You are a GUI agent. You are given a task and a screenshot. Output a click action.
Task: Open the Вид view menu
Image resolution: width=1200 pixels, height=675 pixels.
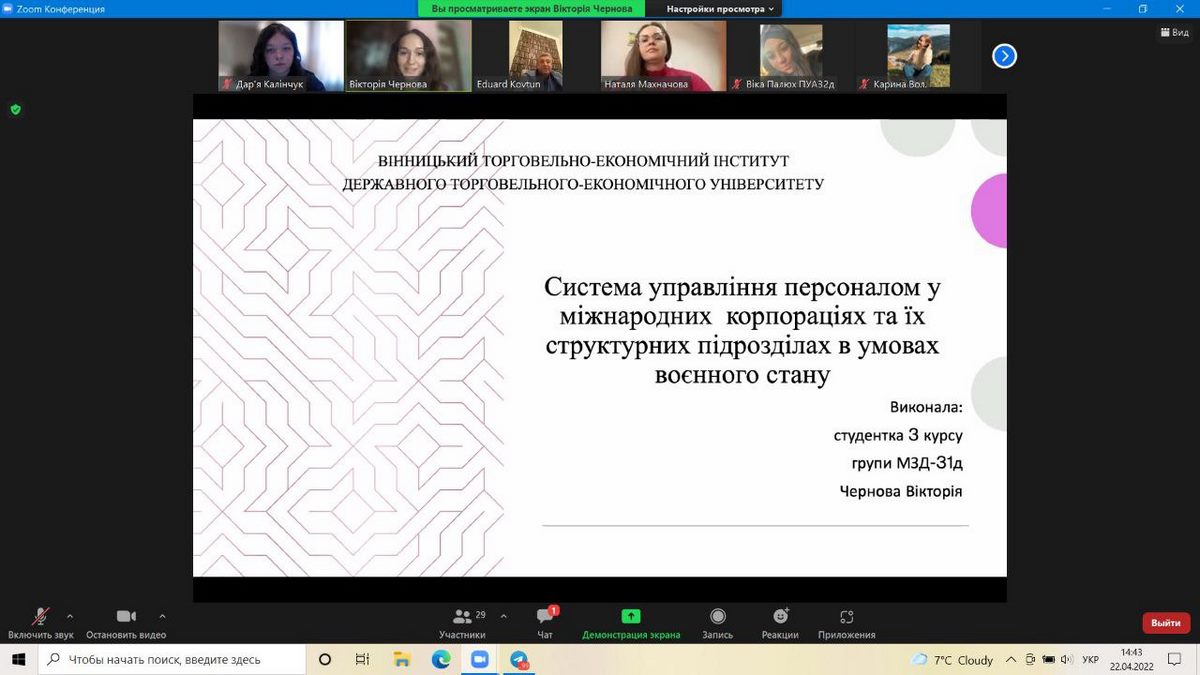coord(1174,32)
